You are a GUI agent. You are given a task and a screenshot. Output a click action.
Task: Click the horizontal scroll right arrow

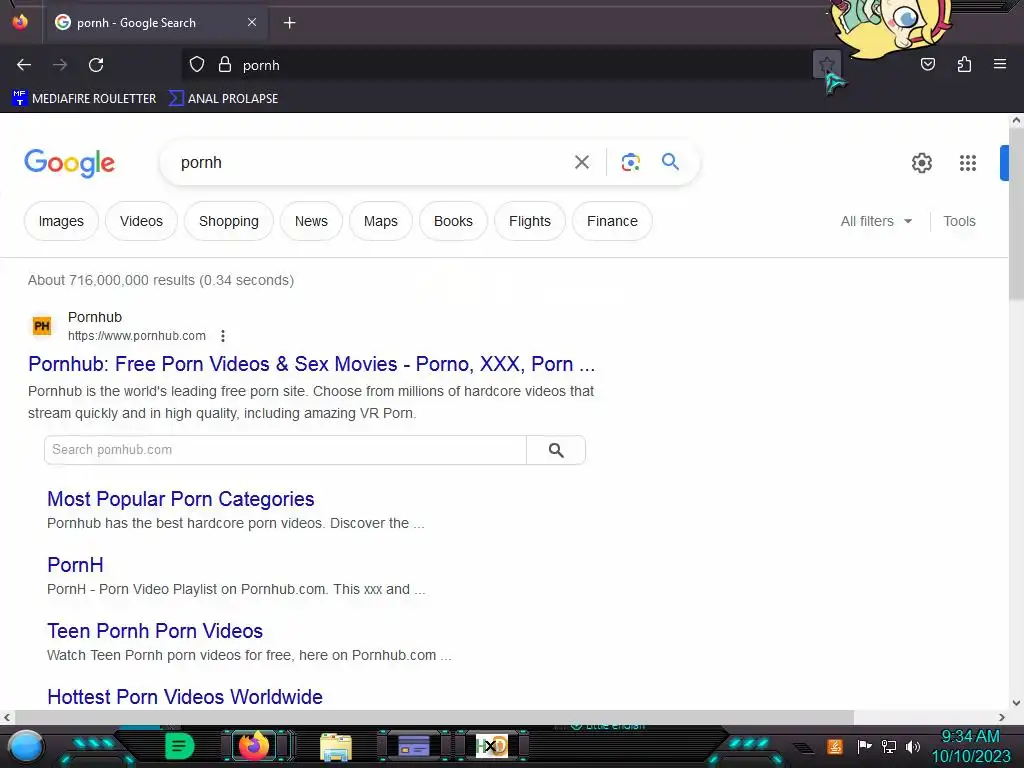pyautogui.click(x=1002, y=717)
